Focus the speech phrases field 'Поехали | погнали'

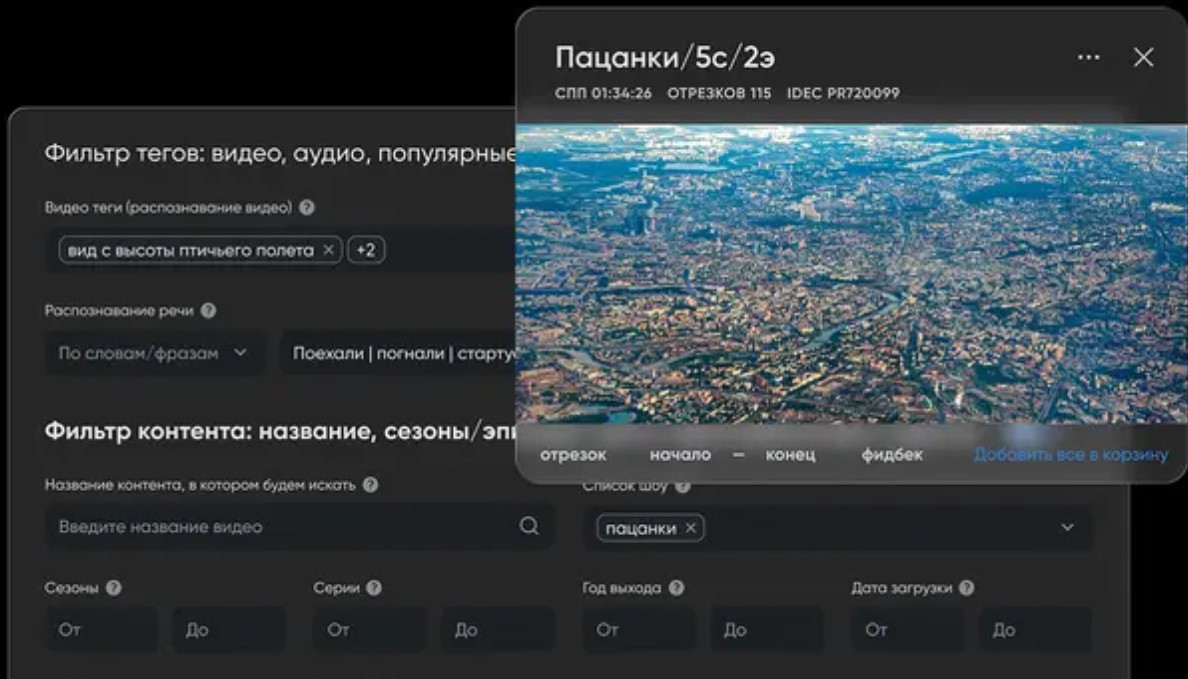(399, 353)
